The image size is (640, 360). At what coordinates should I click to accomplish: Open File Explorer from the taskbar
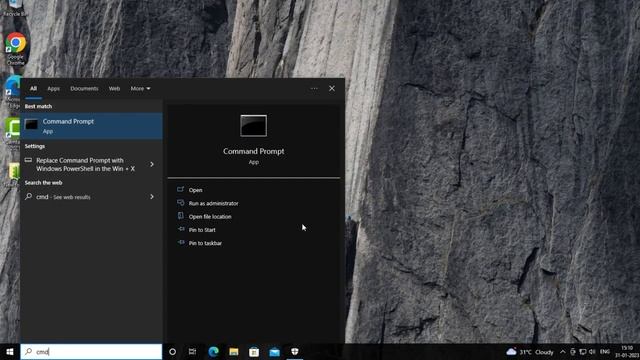(x=233, y=351)
